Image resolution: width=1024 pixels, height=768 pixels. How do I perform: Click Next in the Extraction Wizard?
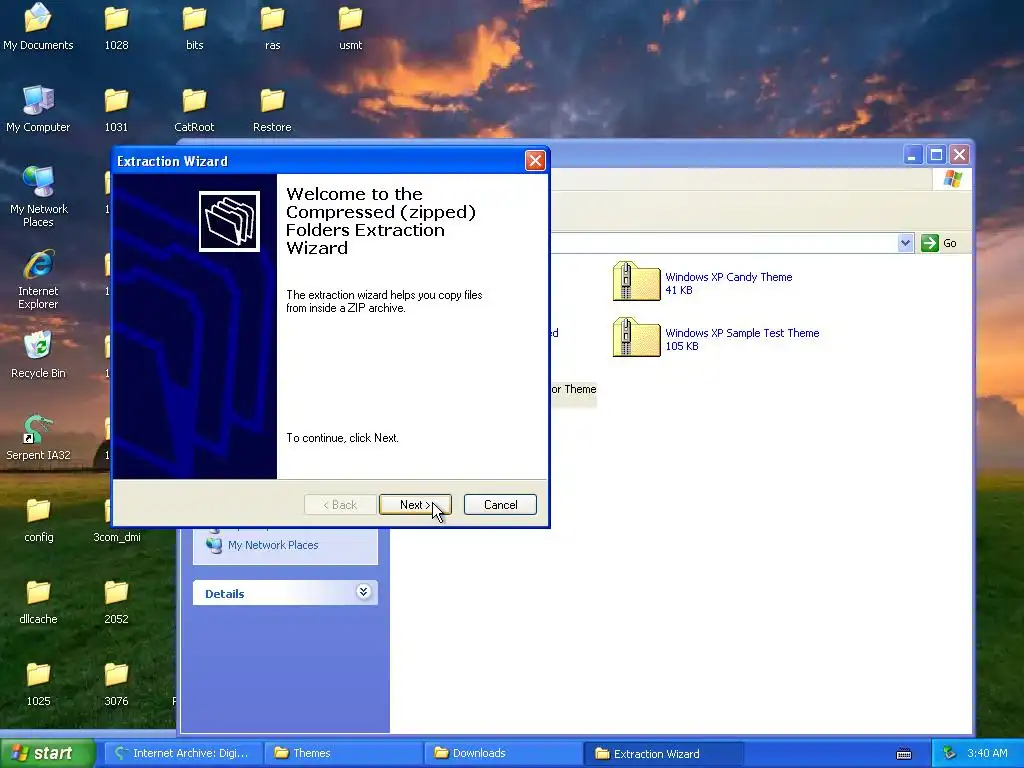point(415,505)
